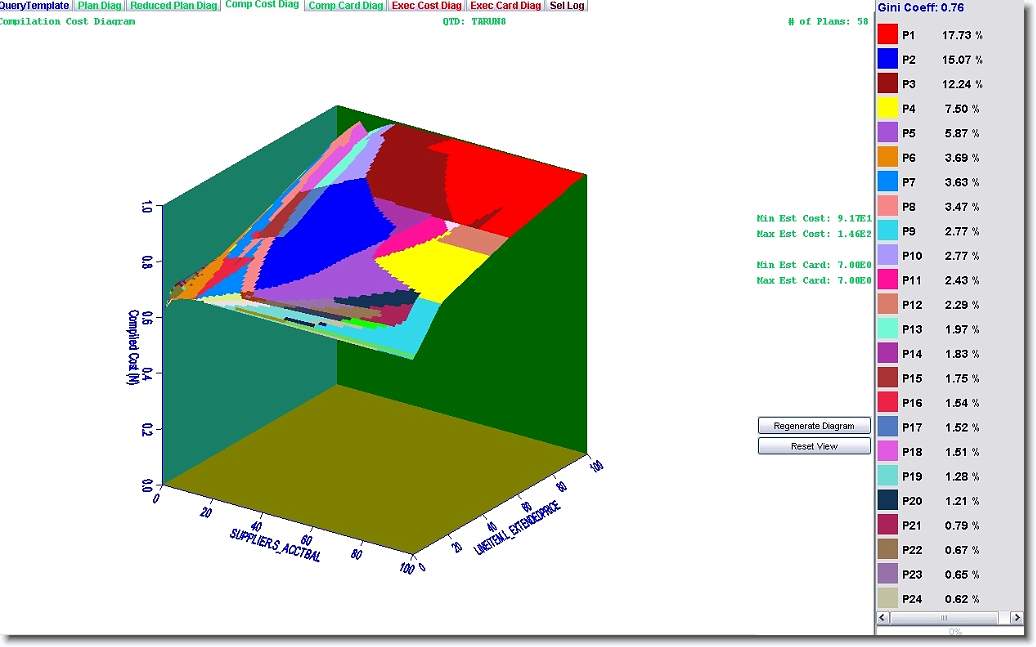Open the QueryTemplate tab
The image size is (1036, 647).
click(x=34, y=6)
